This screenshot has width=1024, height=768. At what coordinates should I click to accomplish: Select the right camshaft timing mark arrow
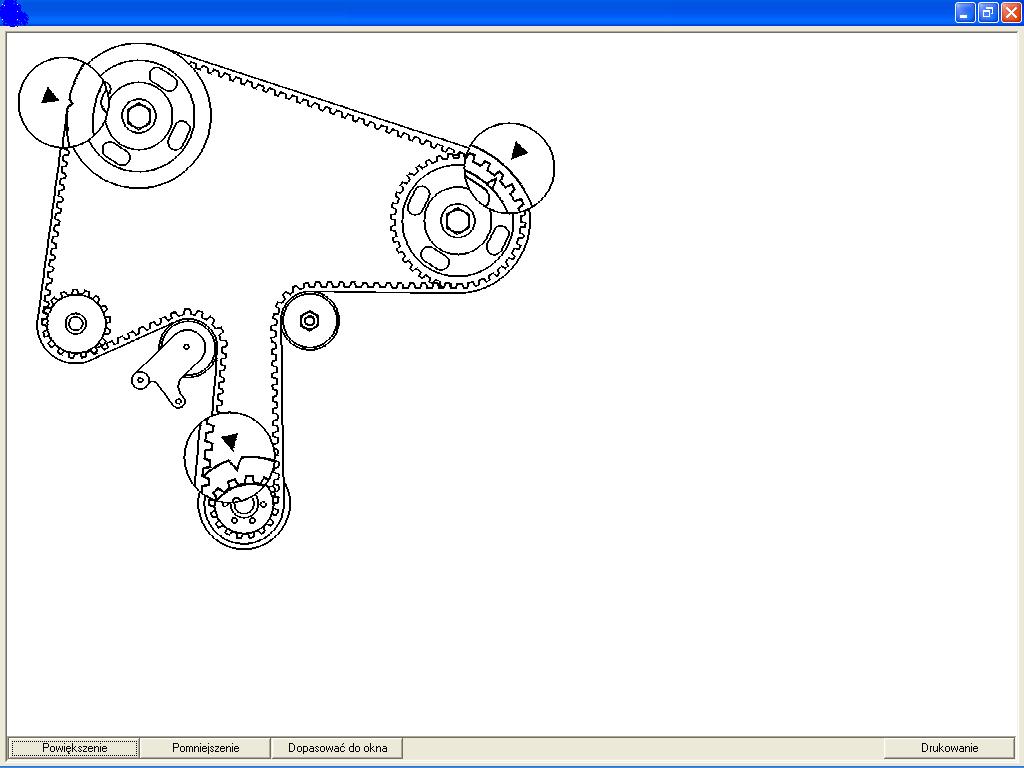tap(518, 151)
